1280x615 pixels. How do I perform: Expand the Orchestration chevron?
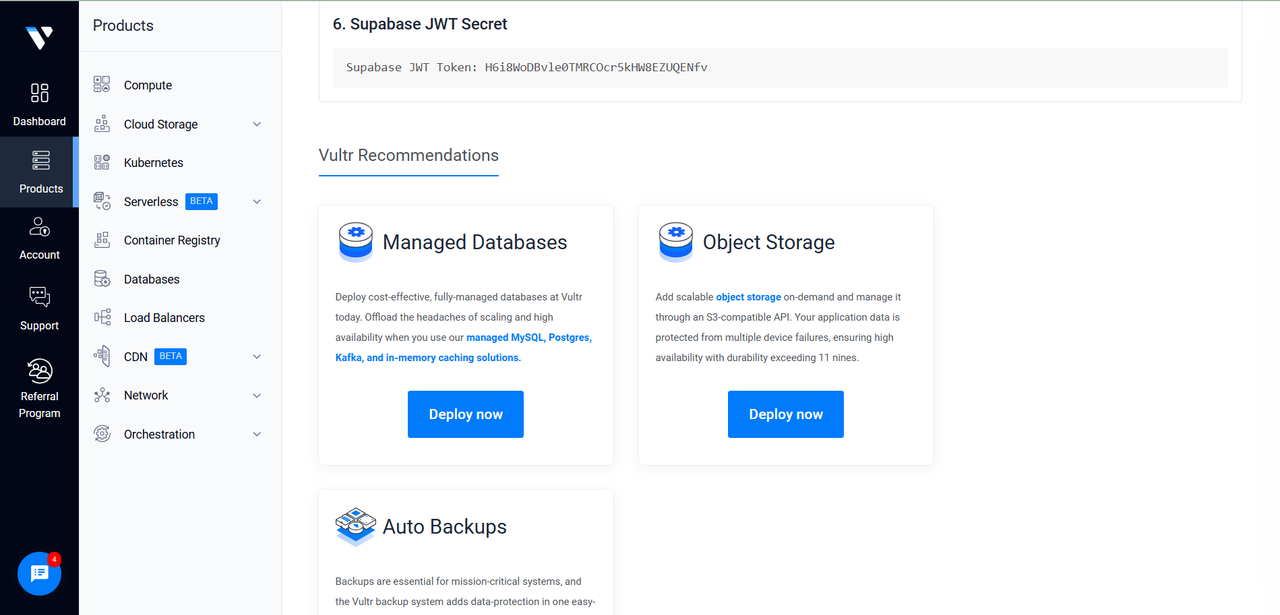point(257,434)
